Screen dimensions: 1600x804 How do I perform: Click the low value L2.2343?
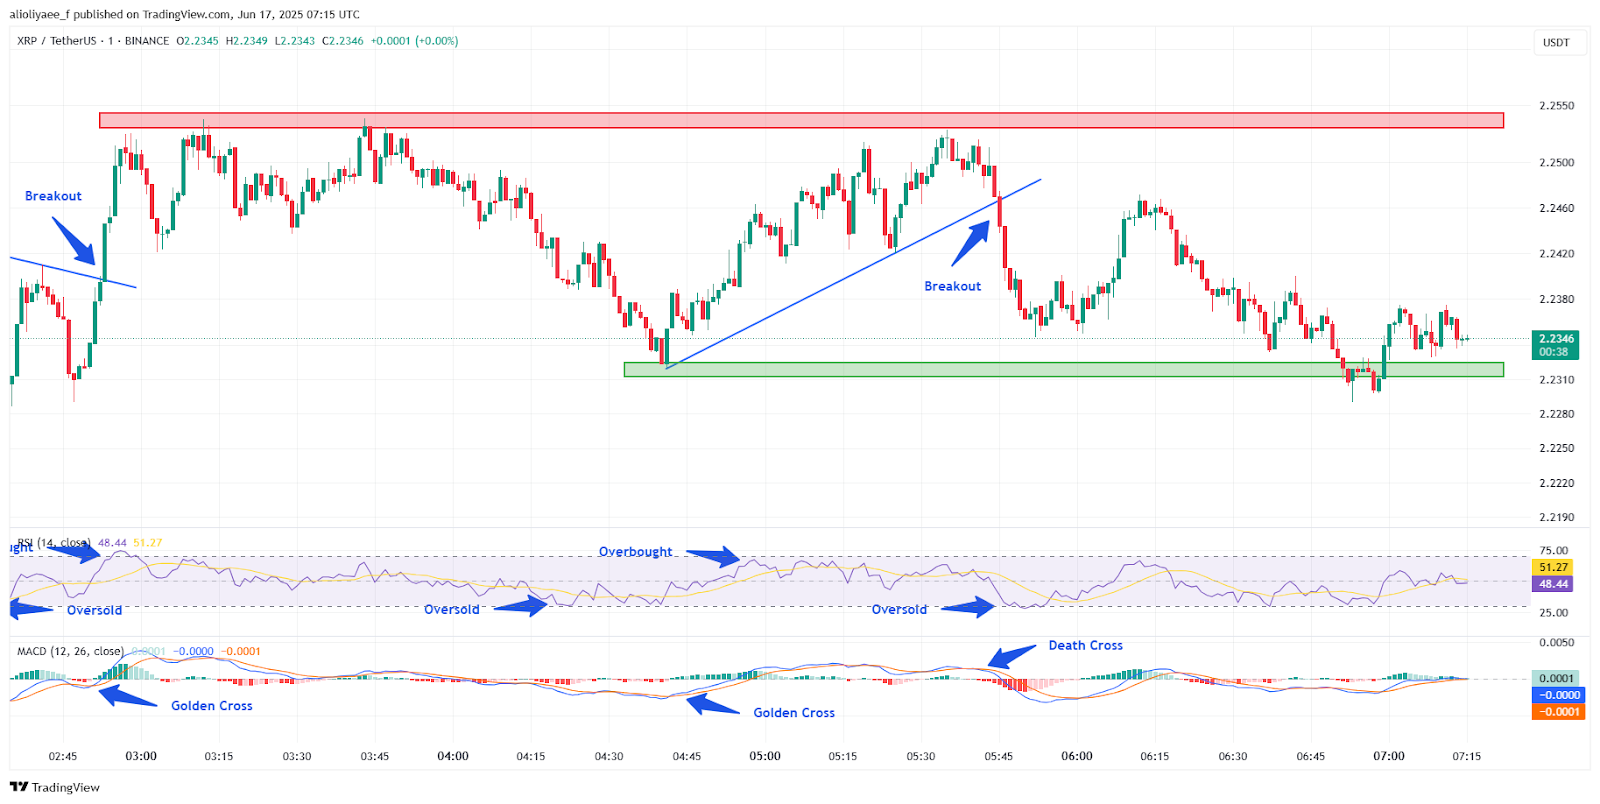point(294,41)
